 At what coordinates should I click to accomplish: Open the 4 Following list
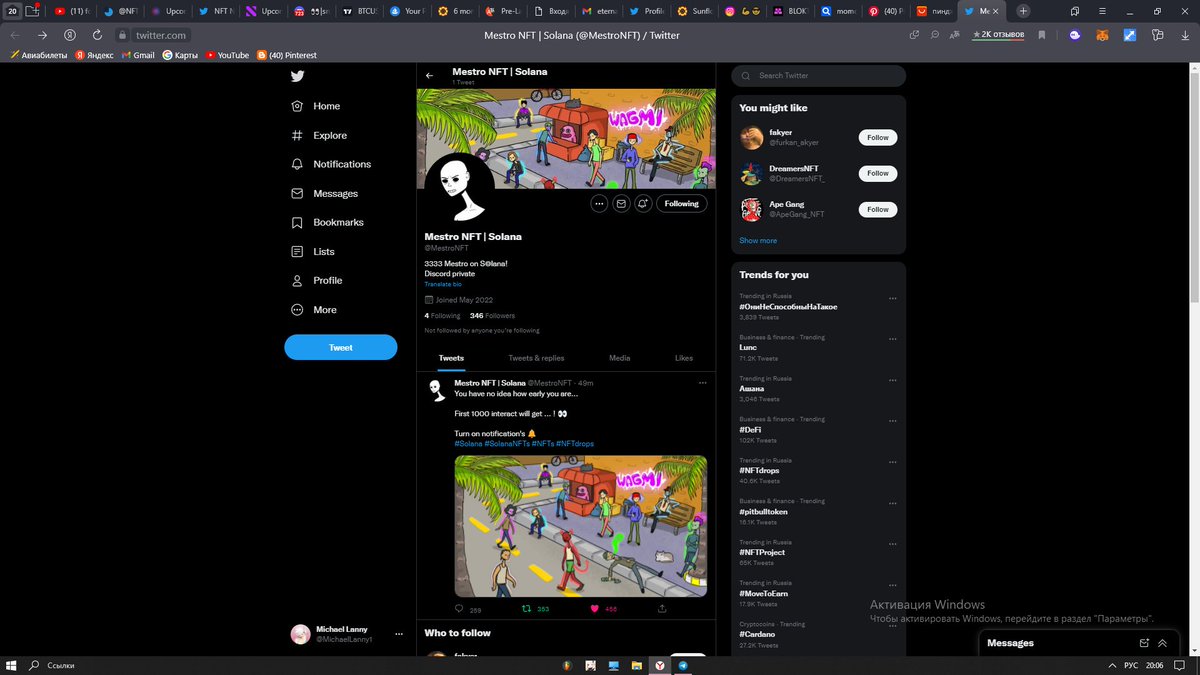pos(443,315)
